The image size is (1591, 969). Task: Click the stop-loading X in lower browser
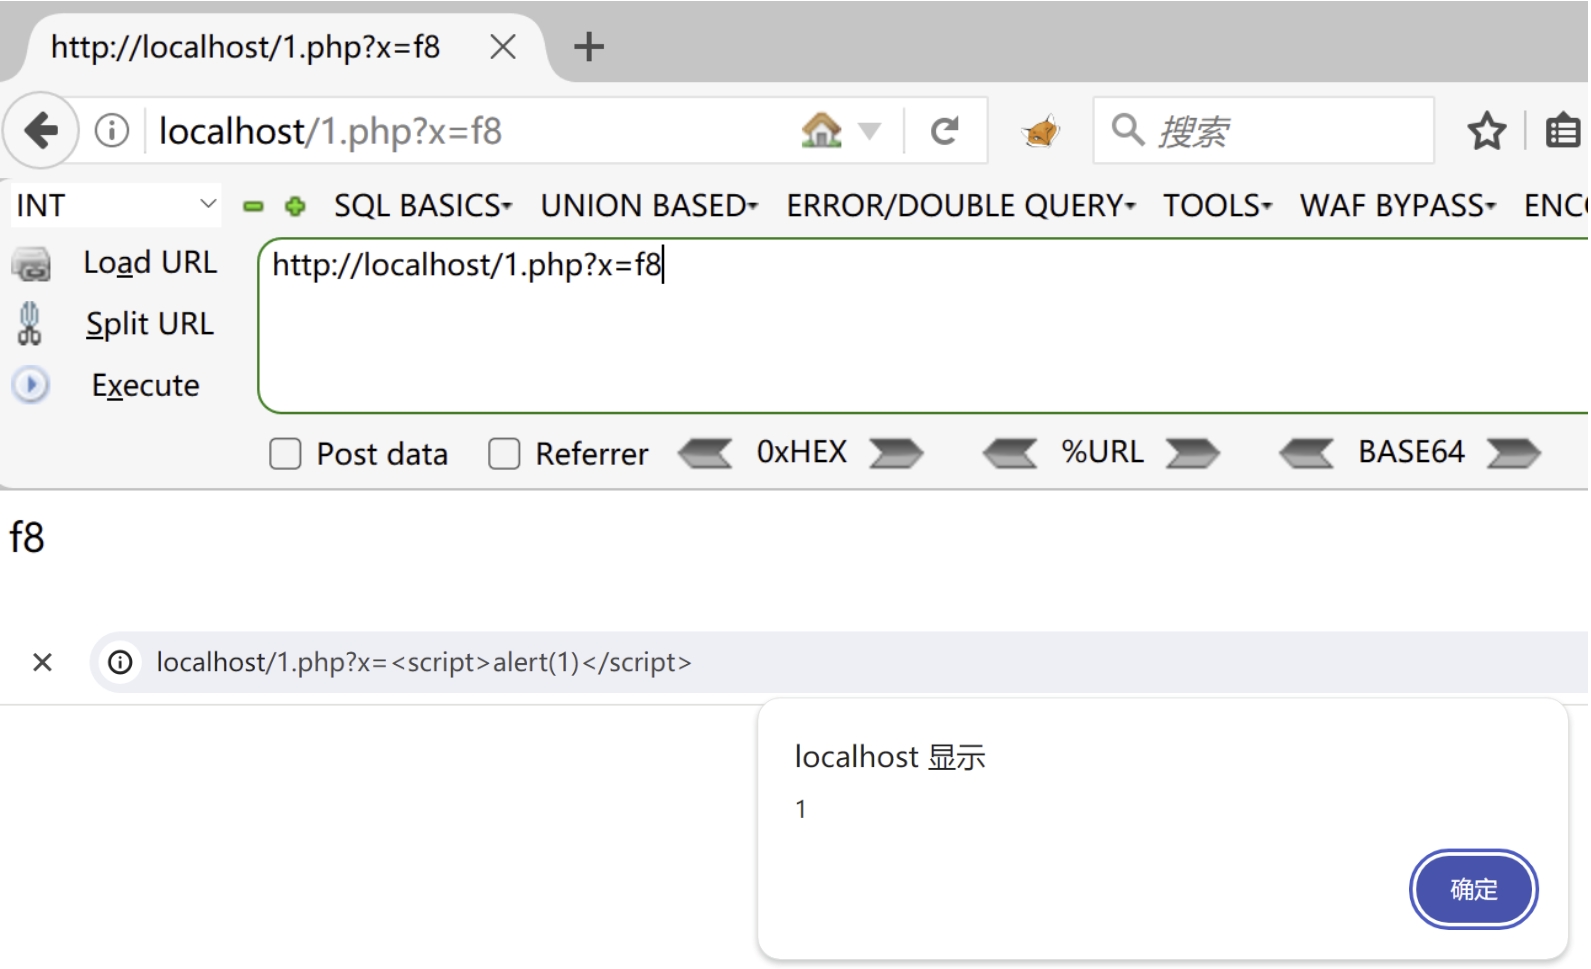click(x=42, y=662)
